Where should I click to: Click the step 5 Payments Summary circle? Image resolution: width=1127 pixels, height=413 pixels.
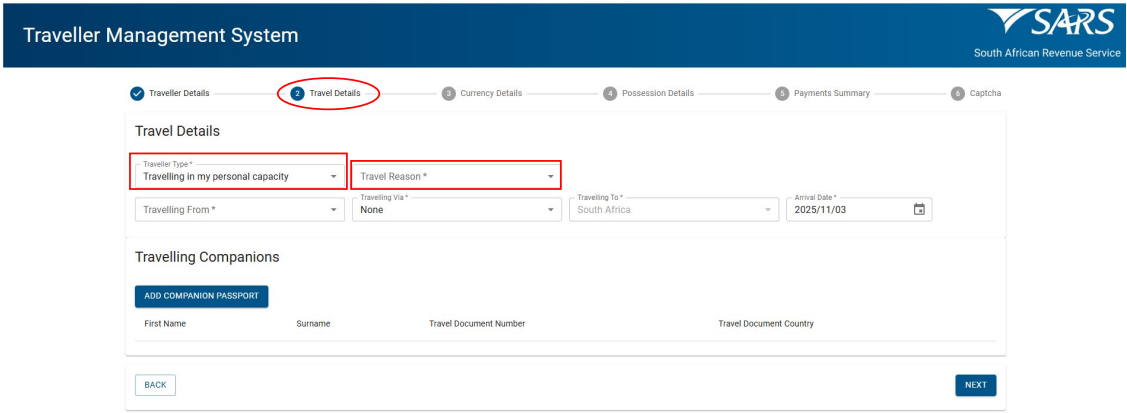point(782,93)
